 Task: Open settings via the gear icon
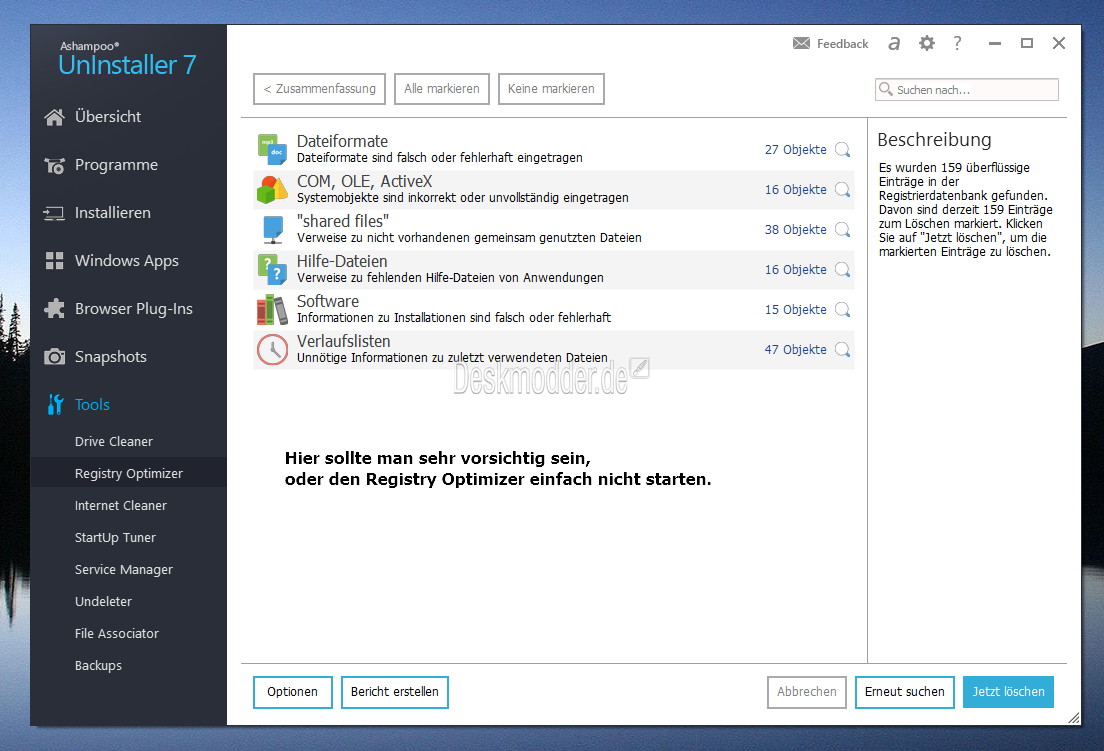[927, 44]
